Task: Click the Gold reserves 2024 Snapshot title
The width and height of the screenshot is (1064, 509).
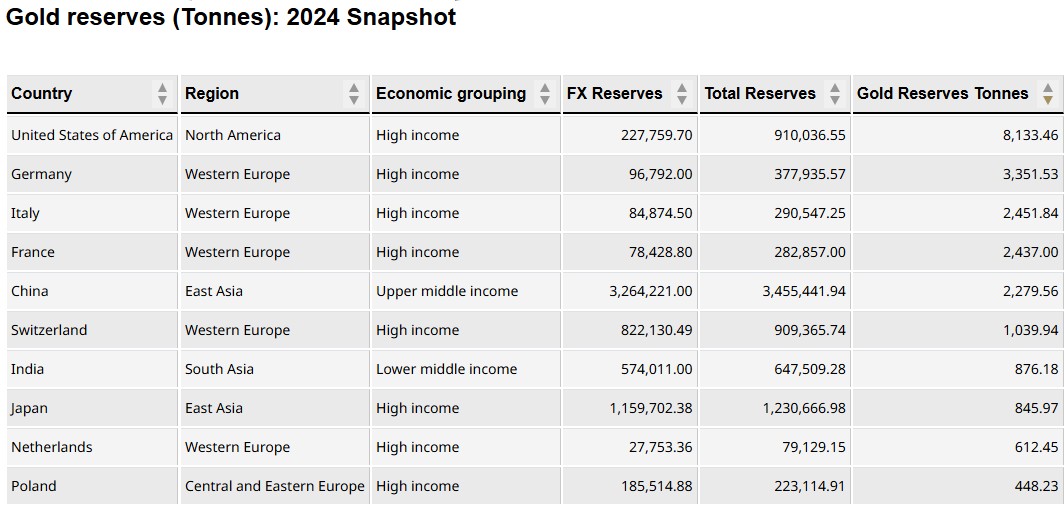Action: 232,17
